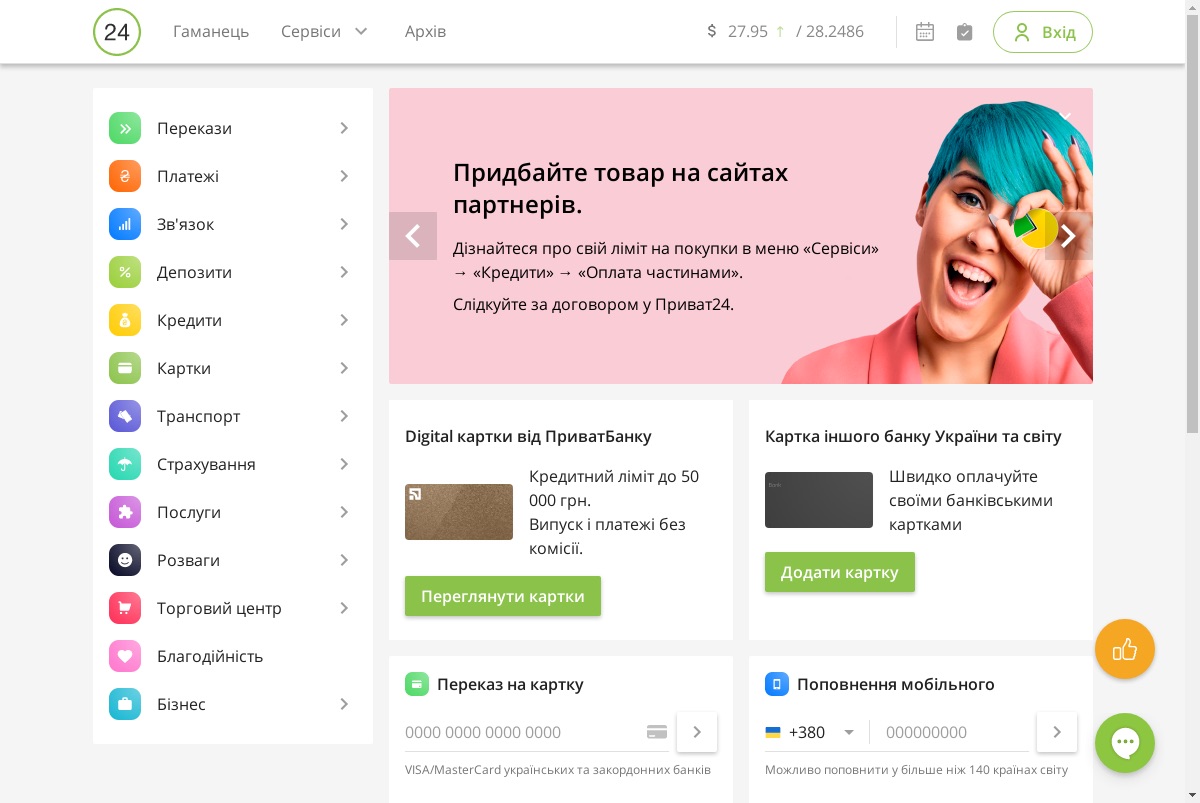Click the Перекази arrows icon
This screenshot has height=803, width=1200.
(125, 128)
